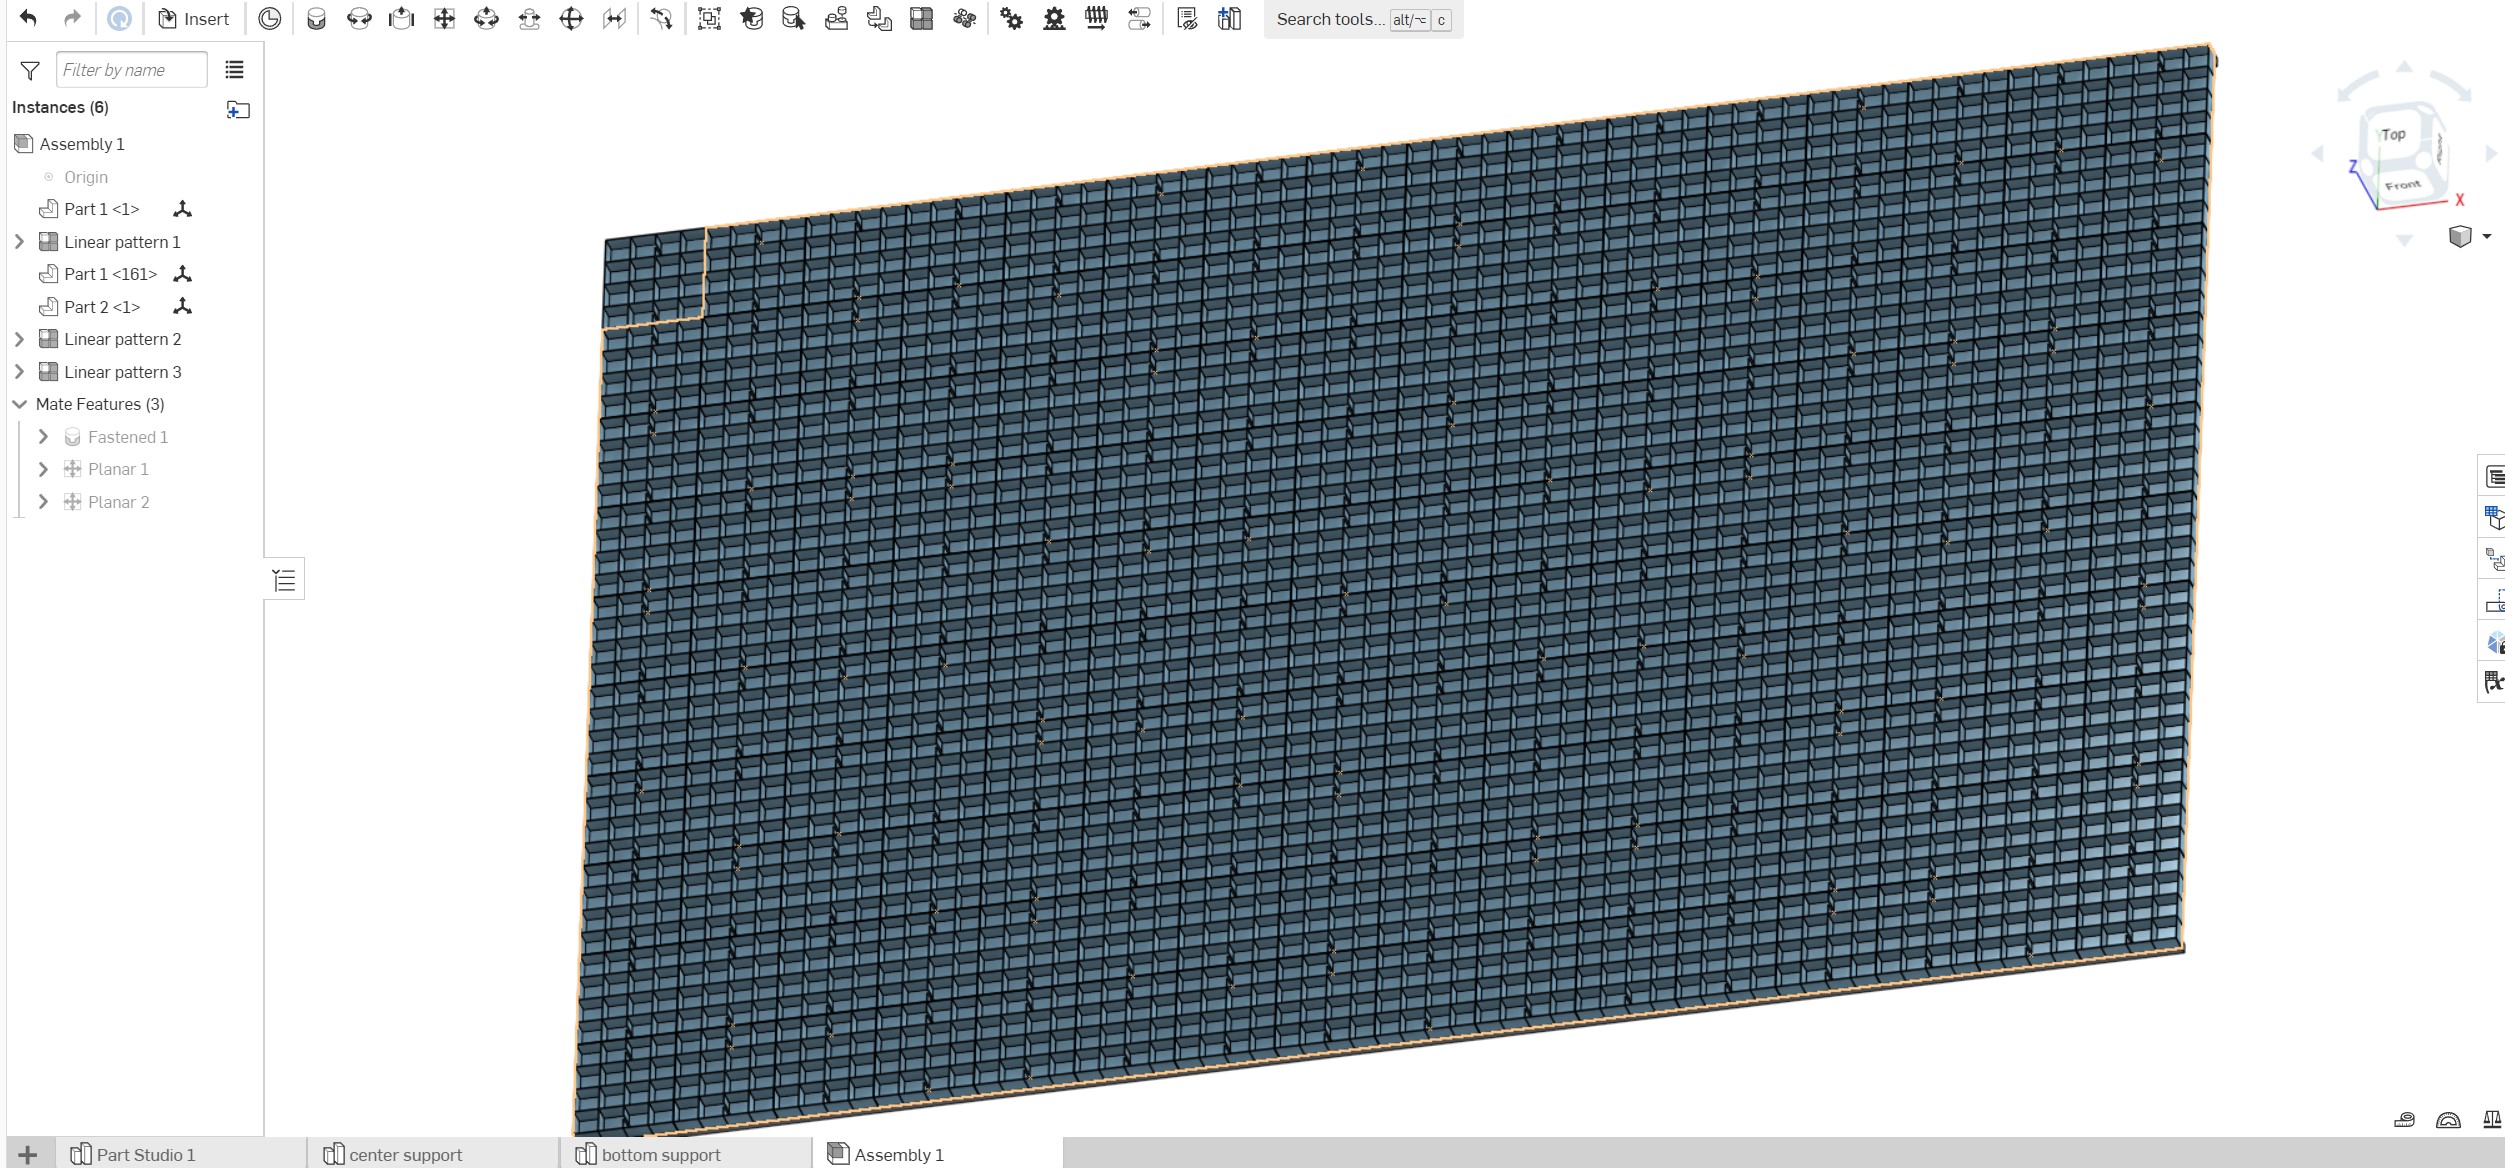Click the Search tools box
This screenshot has width=2505, height=1168.
click(x=1330, y=19)
